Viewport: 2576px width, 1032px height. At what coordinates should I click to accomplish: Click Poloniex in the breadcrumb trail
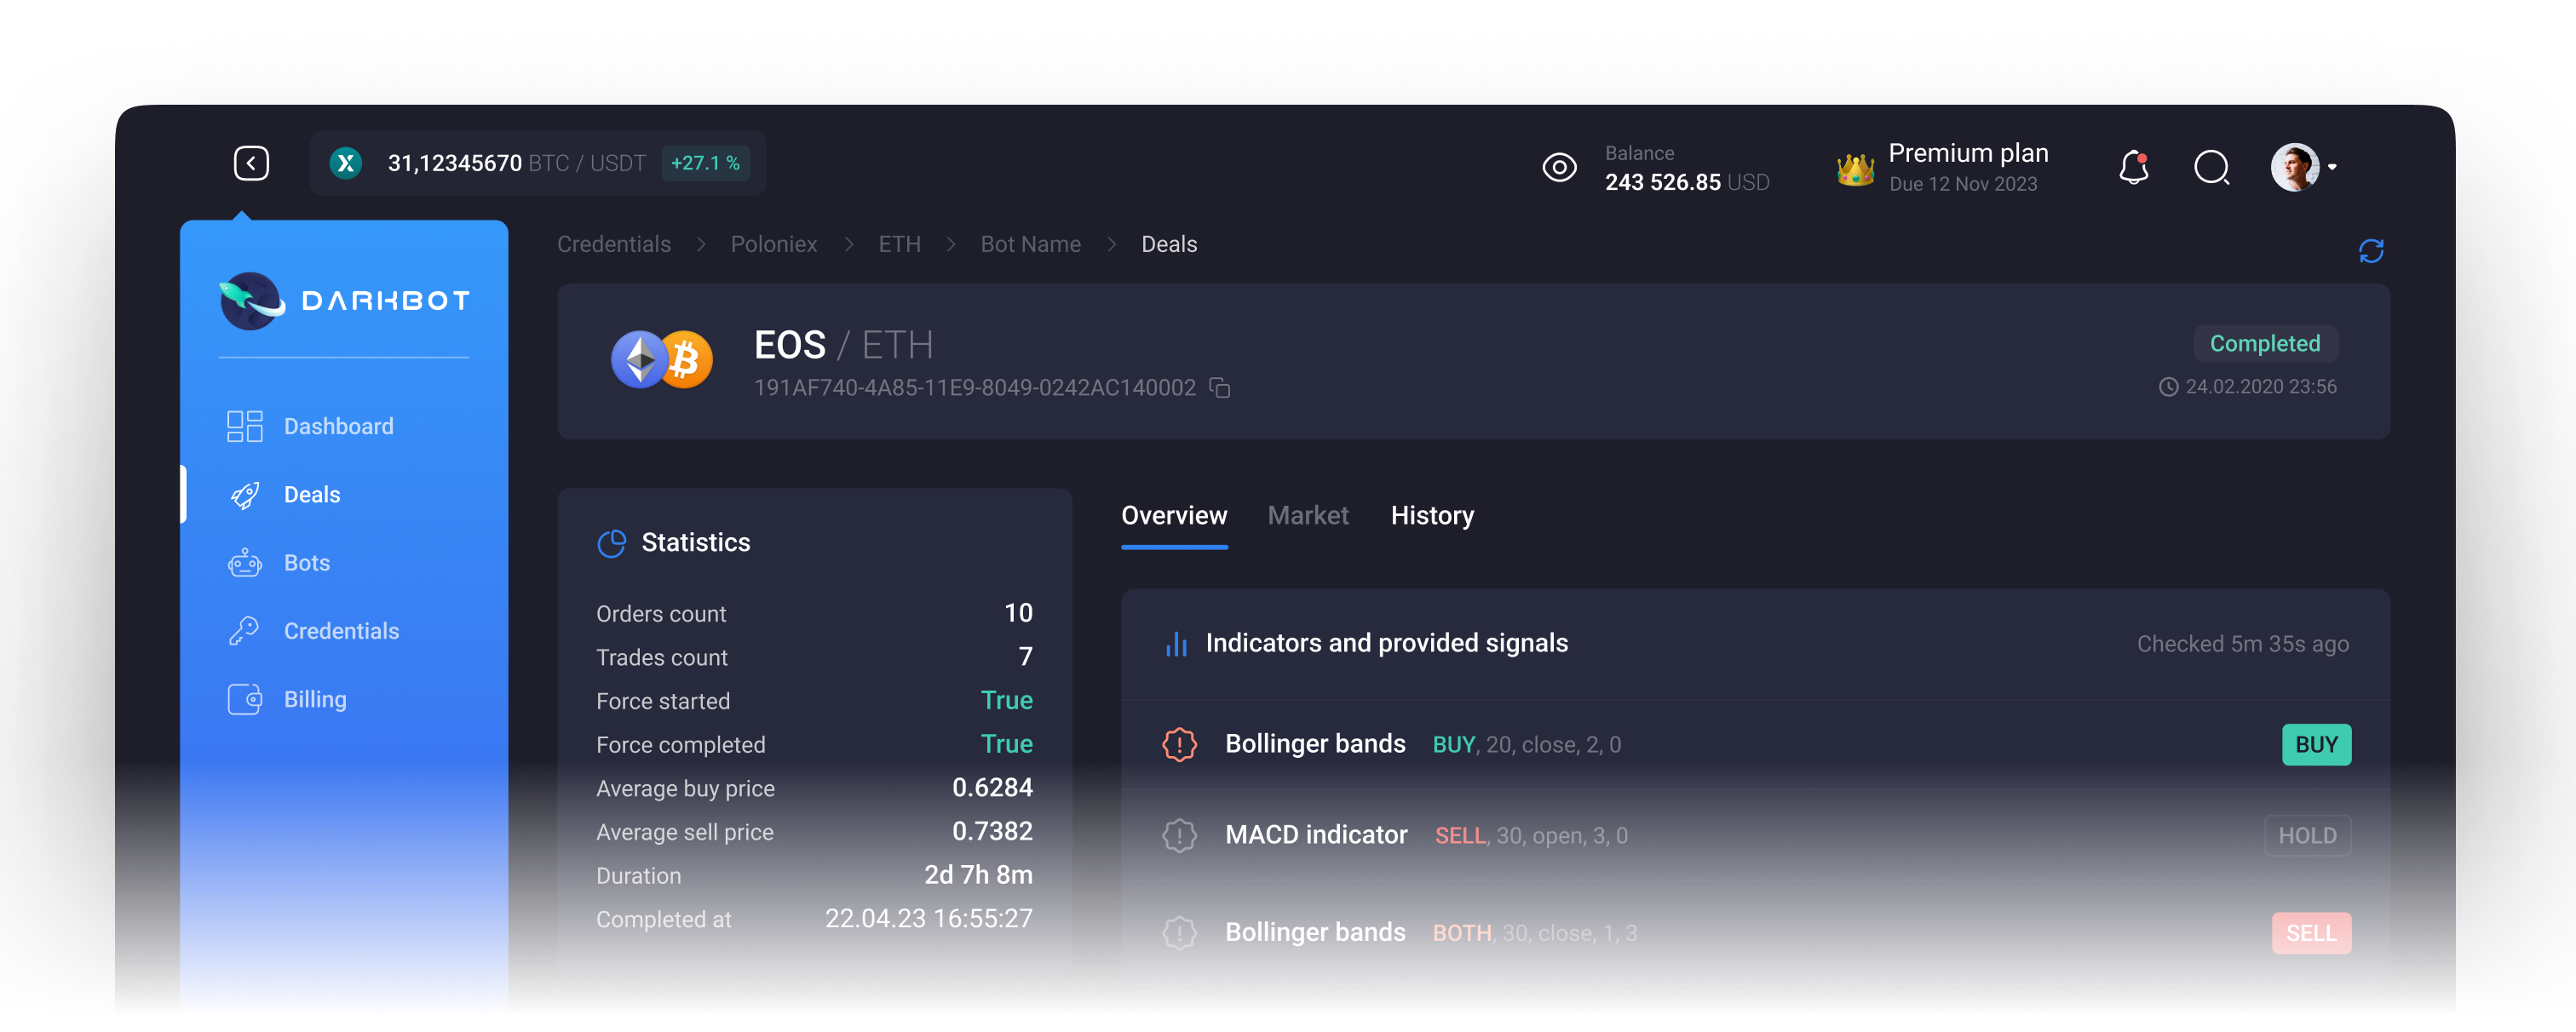[x=774, y=244]
